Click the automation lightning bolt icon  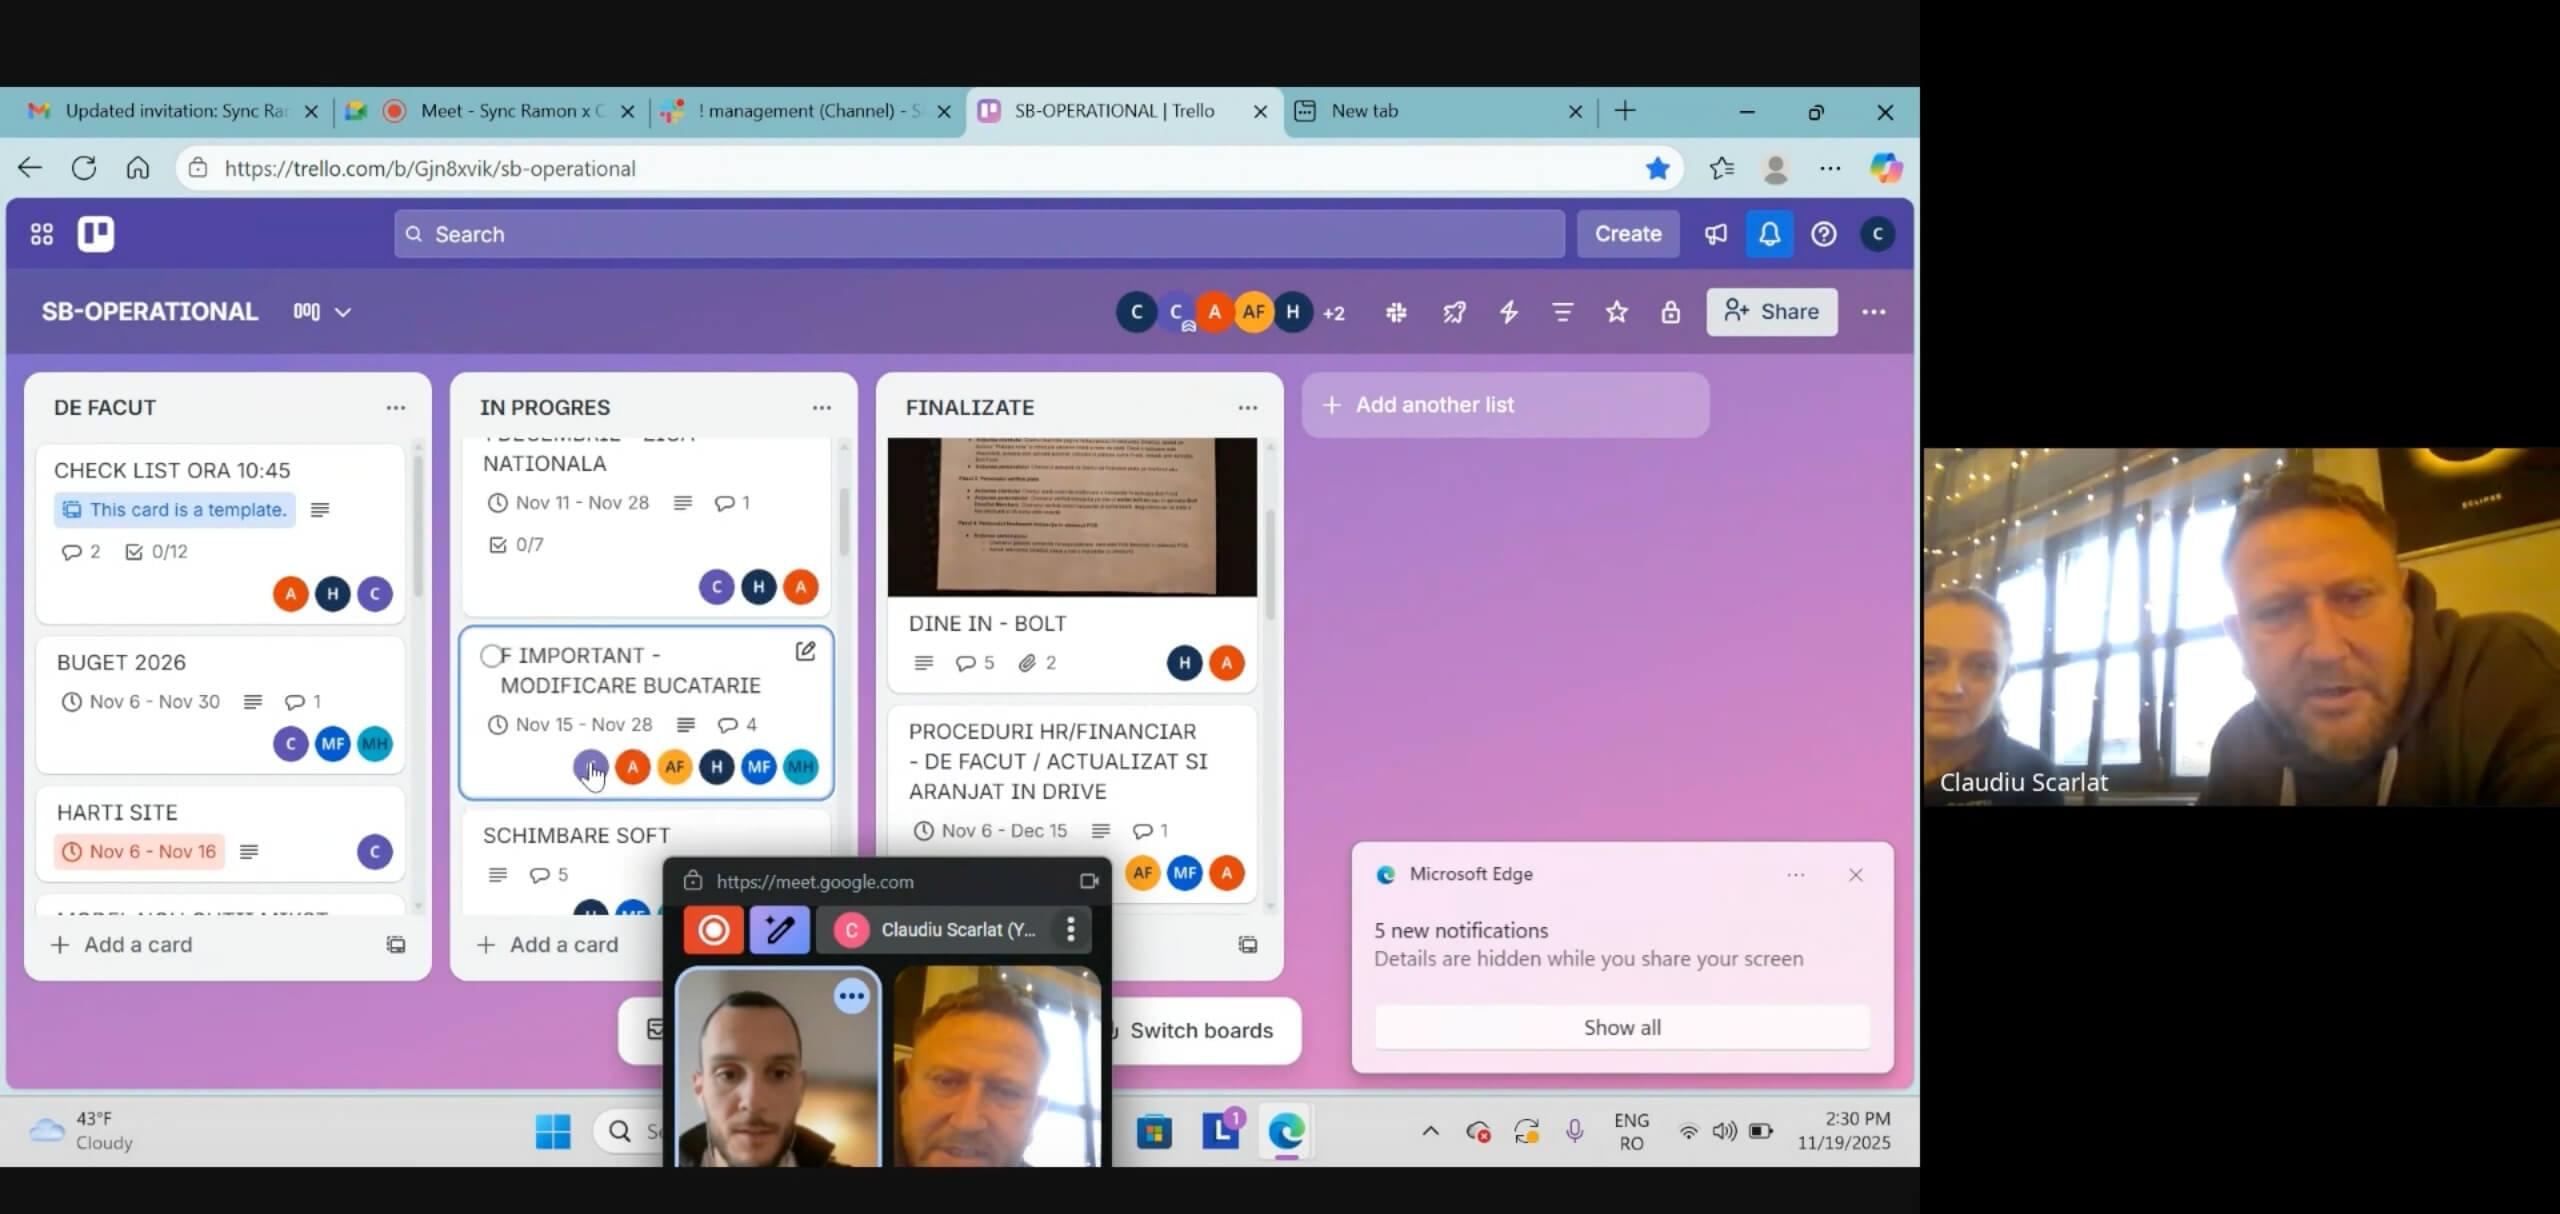1508,312
